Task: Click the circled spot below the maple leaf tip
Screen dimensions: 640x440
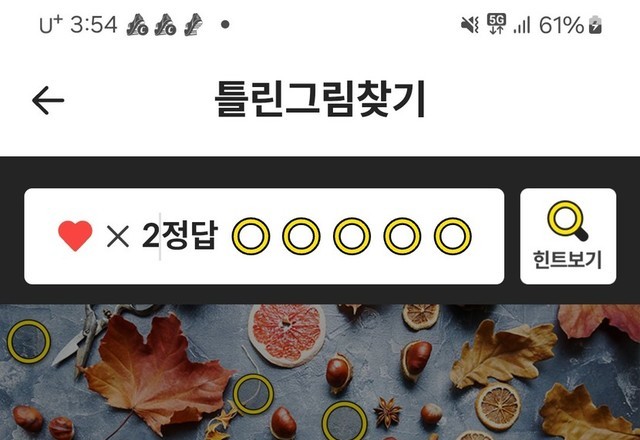Action: (253, 394)
